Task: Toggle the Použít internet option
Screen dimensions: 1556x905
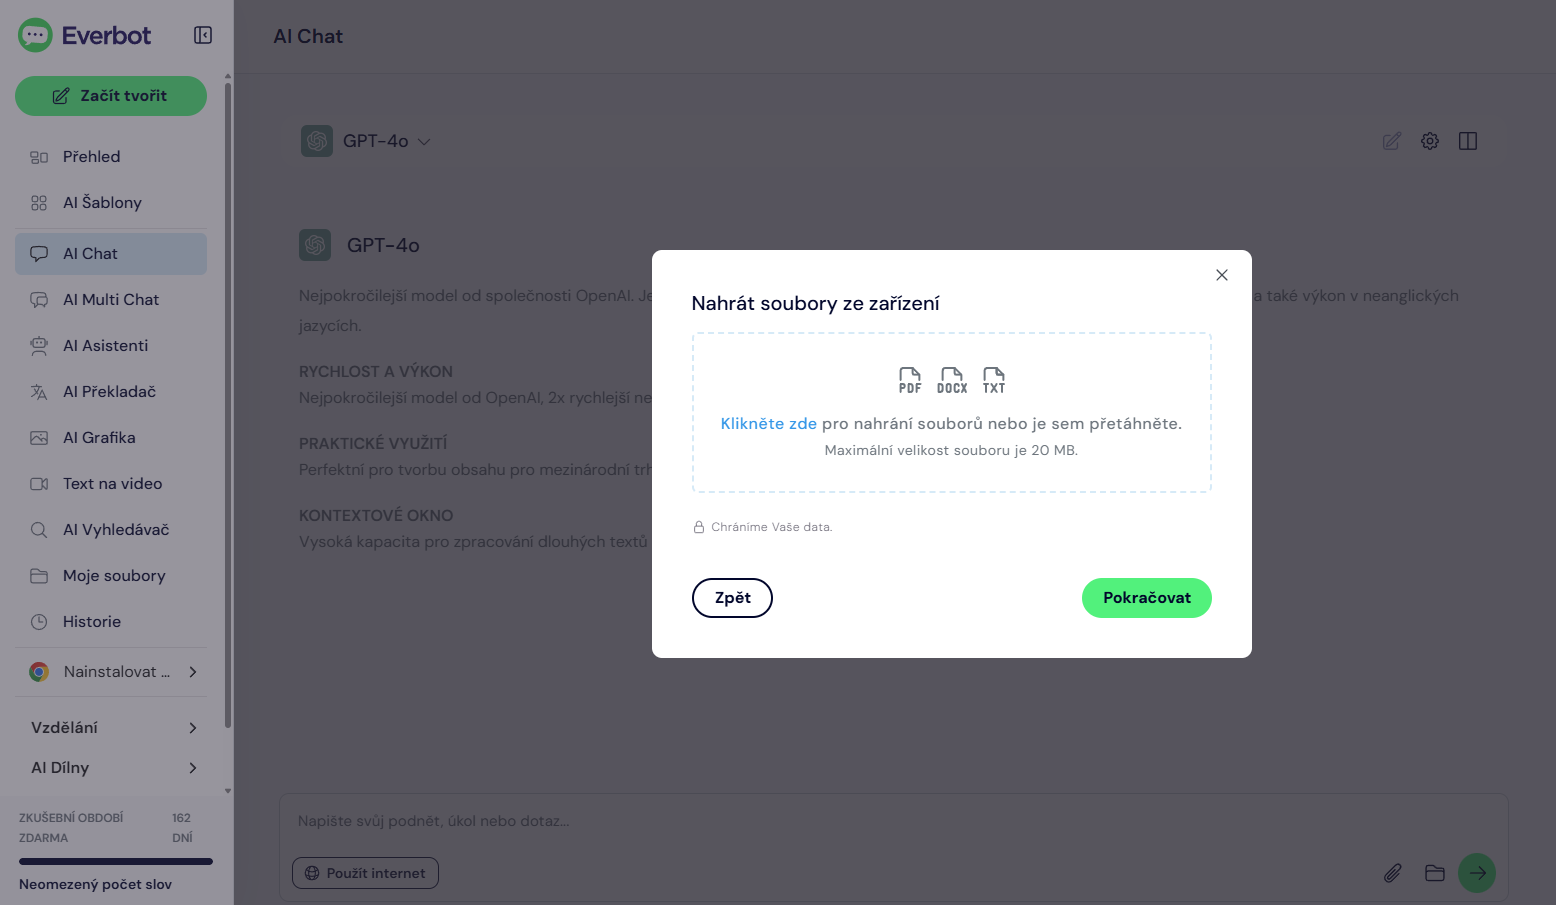Action: click(365, 873)
